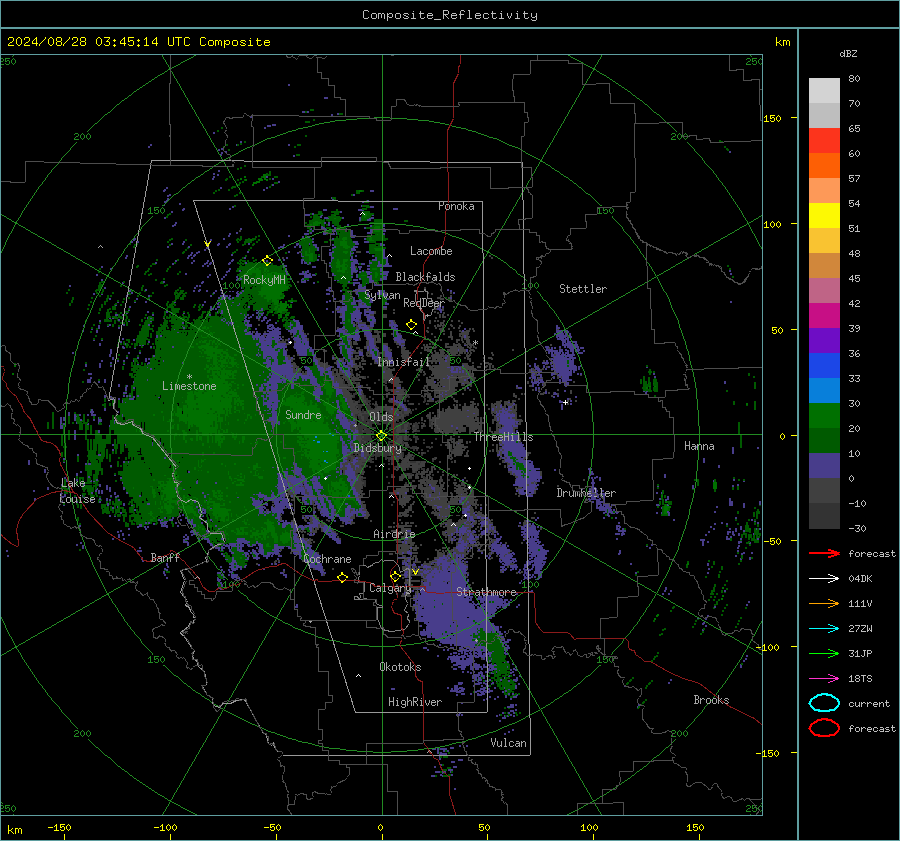900x841 pixels.
Task: Click the cyan 27ZW arrow in the legend
Action: click(824, 629)
